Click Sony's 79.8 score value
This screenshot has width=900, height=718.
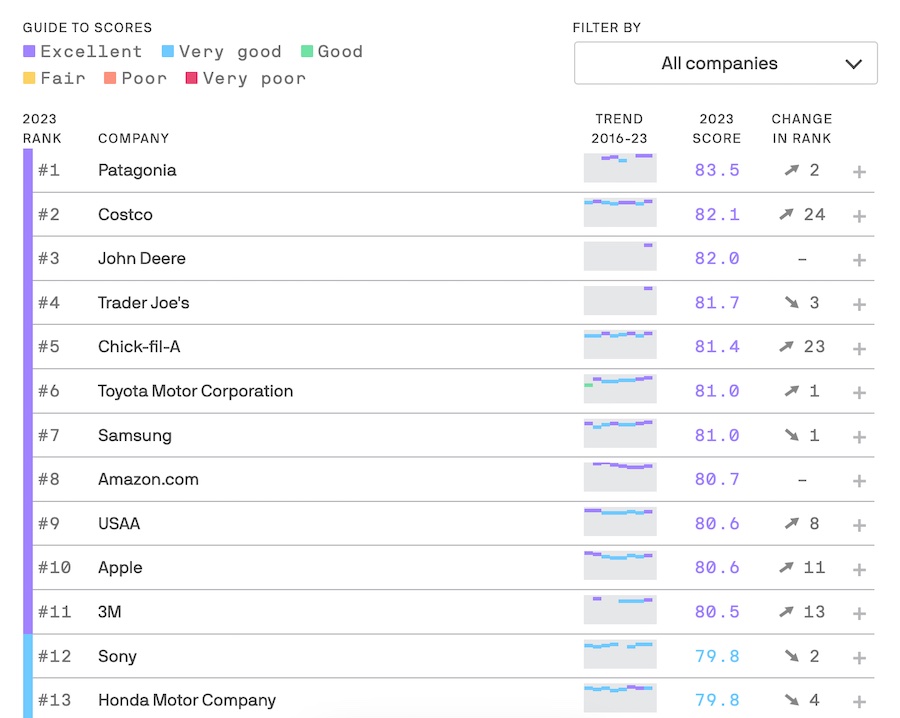tap(716, 656)
